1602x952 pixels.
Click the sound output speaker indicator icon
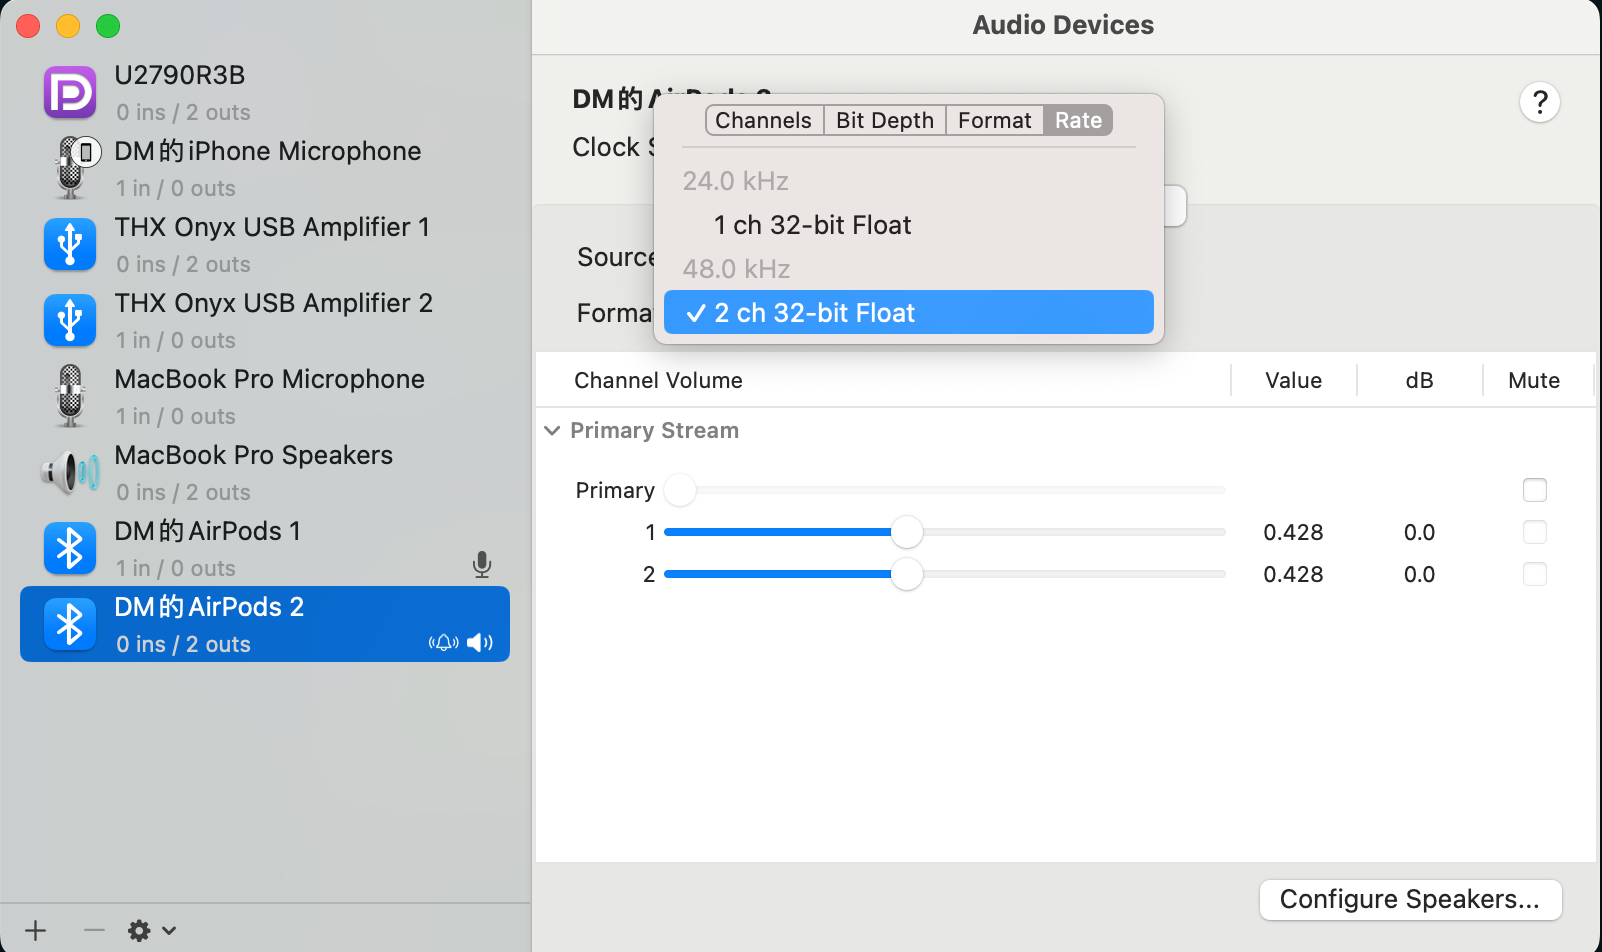(x=480, y=643)
